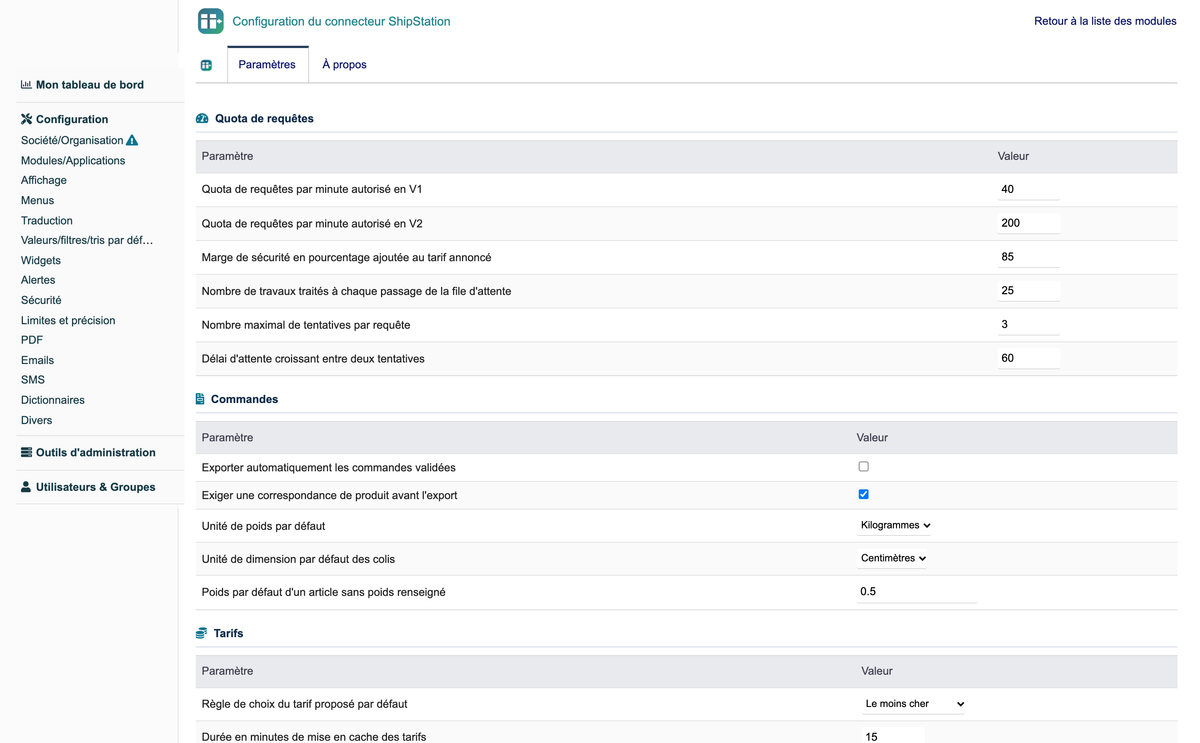Click the gauge icon beside Quota de requêtes
This screenshot has height=743, width=1200.
tap(202, 118)
